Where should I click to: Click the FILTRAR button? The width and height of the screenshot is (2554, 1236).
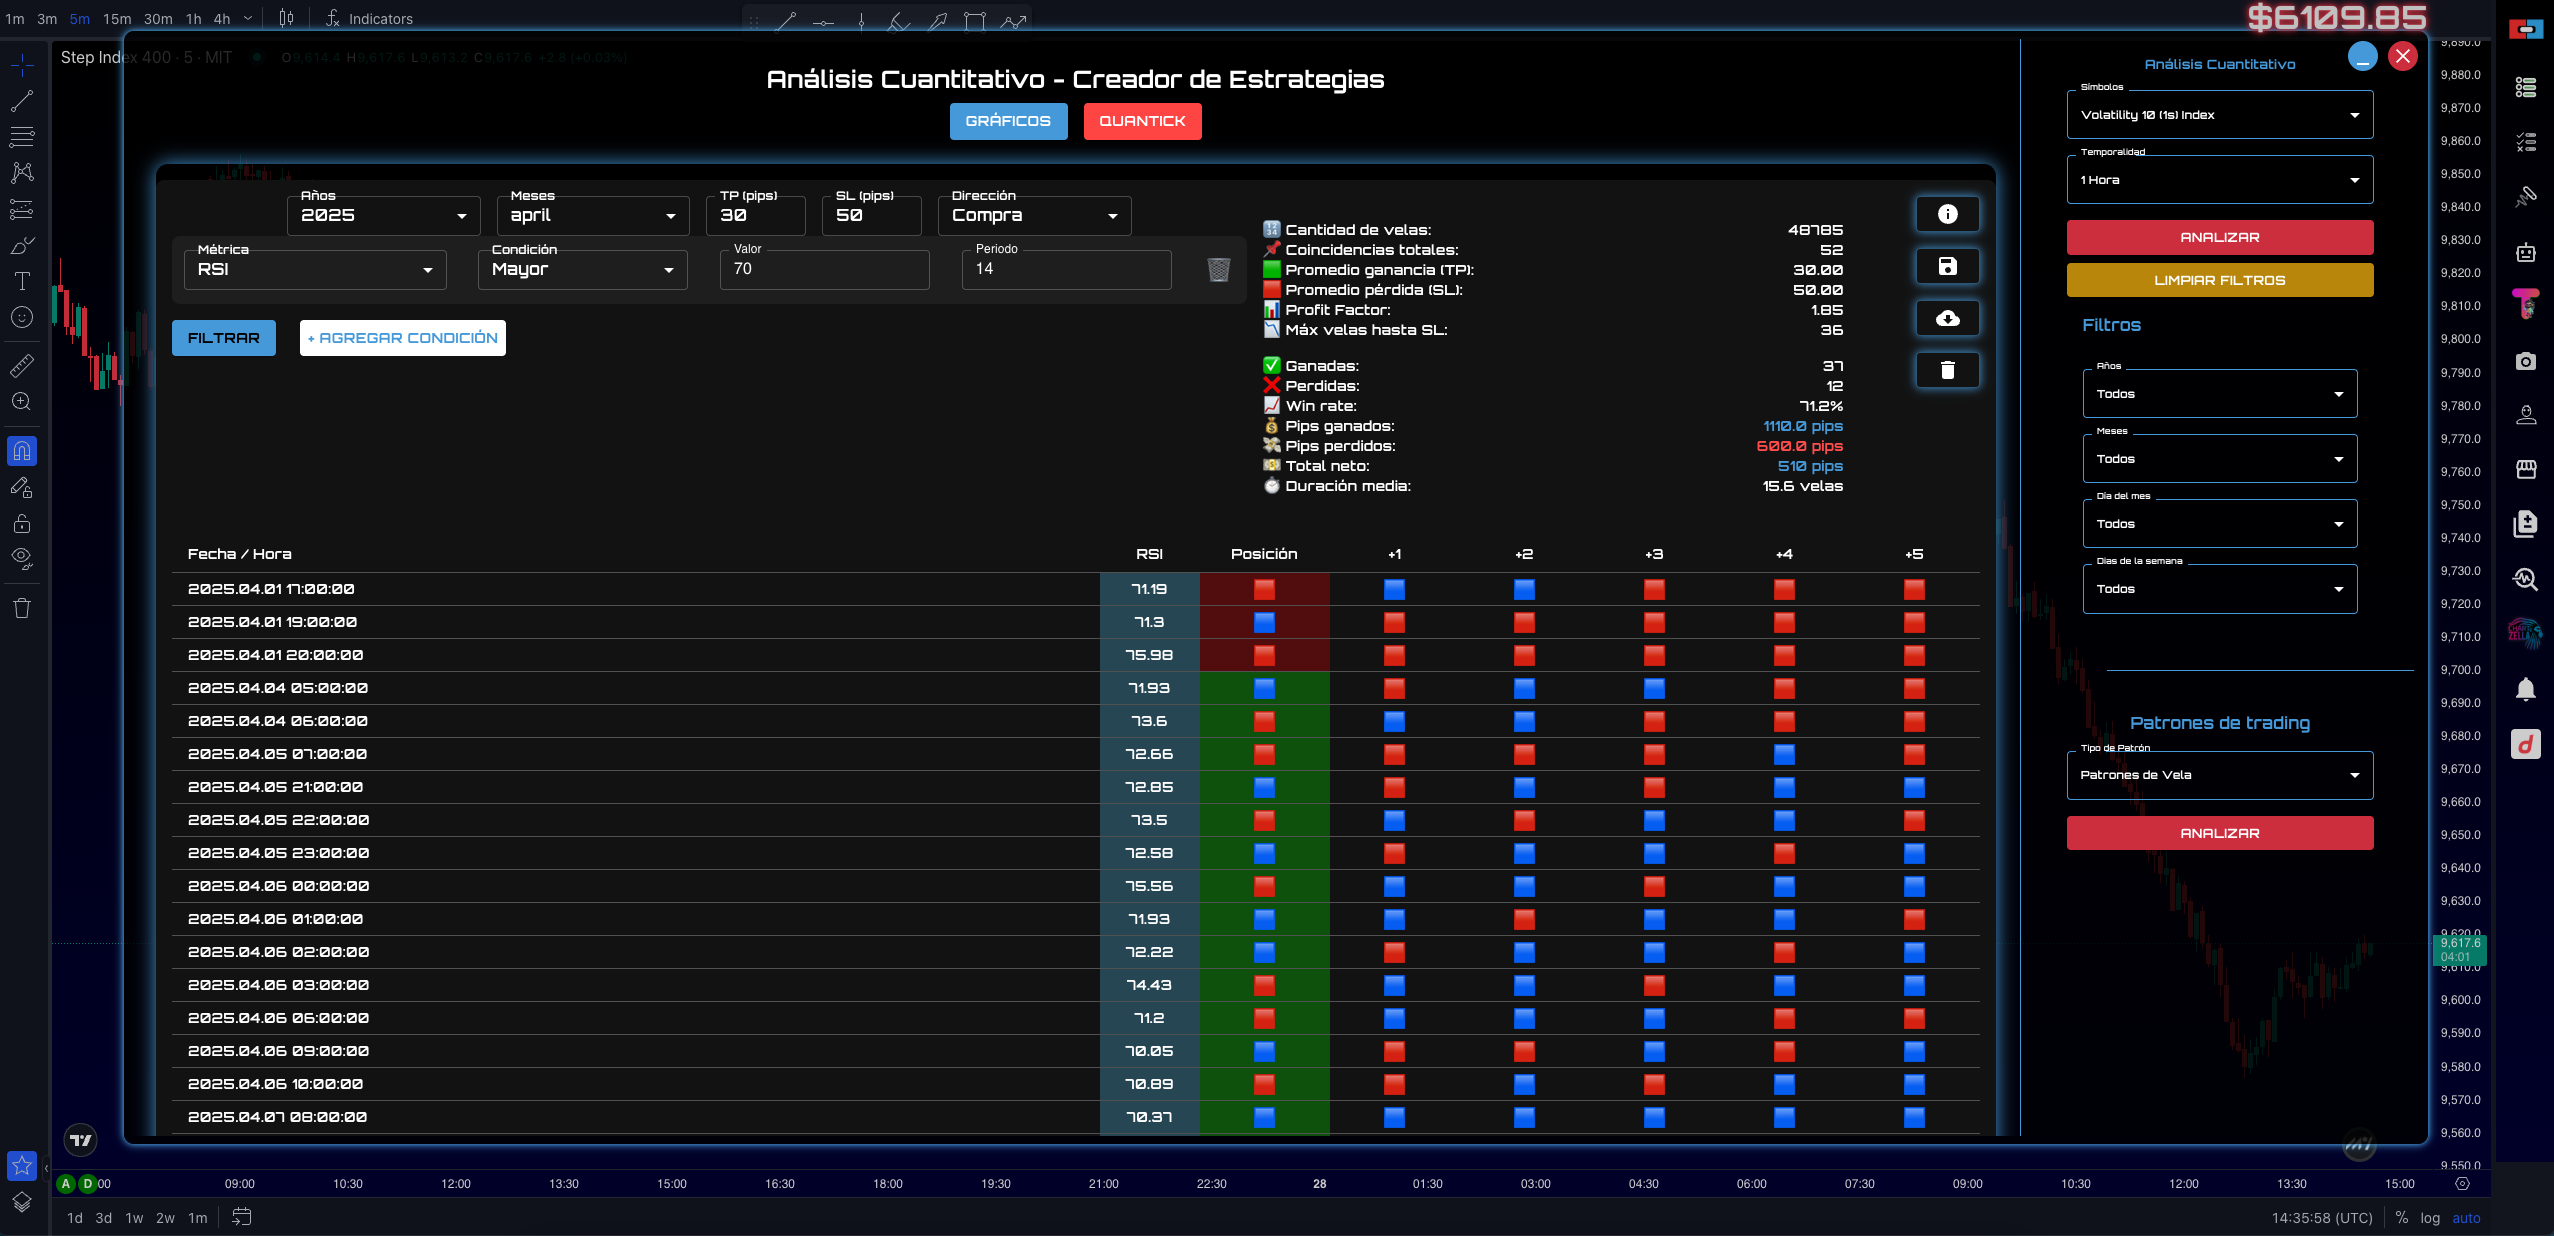[x=224, y=338]
